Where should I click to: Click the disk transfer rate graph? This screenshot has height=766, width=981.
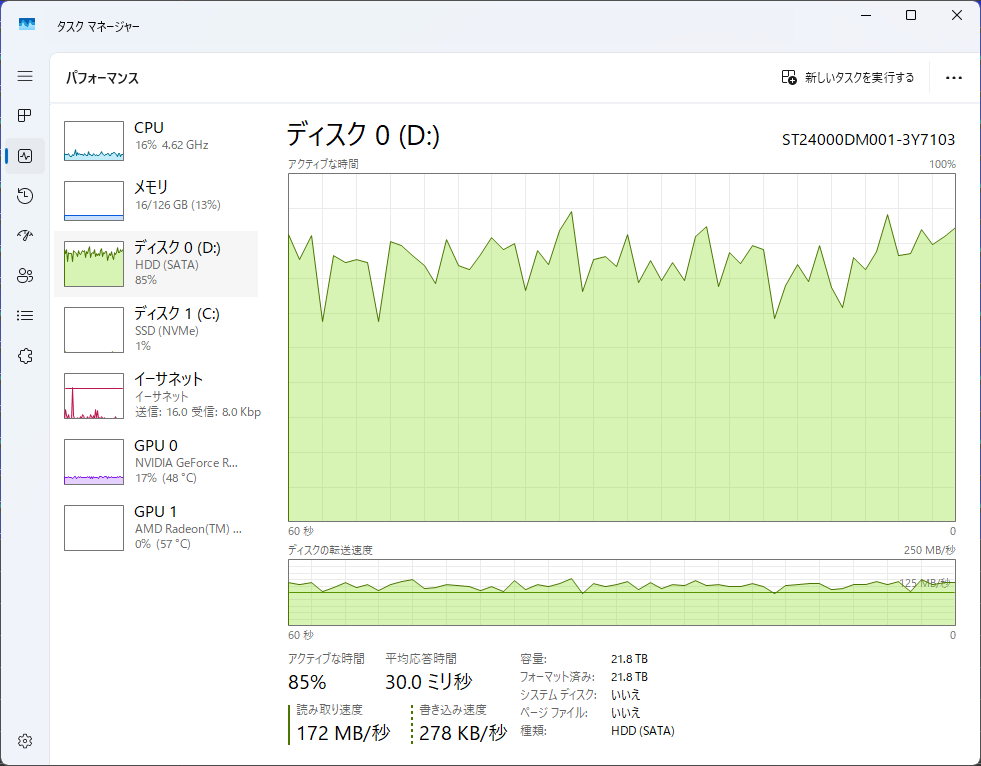tap(622, 592)
